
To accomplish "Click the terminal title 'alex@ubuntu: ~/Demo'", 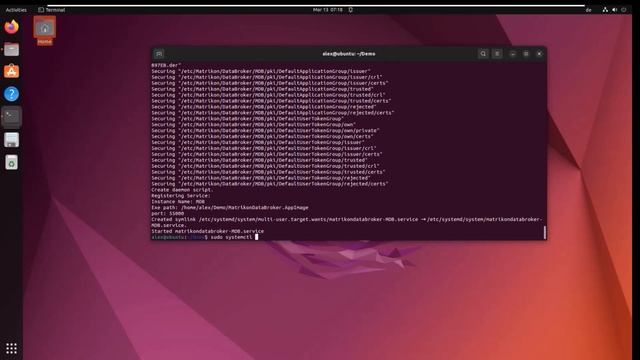I will click(349, 54).
